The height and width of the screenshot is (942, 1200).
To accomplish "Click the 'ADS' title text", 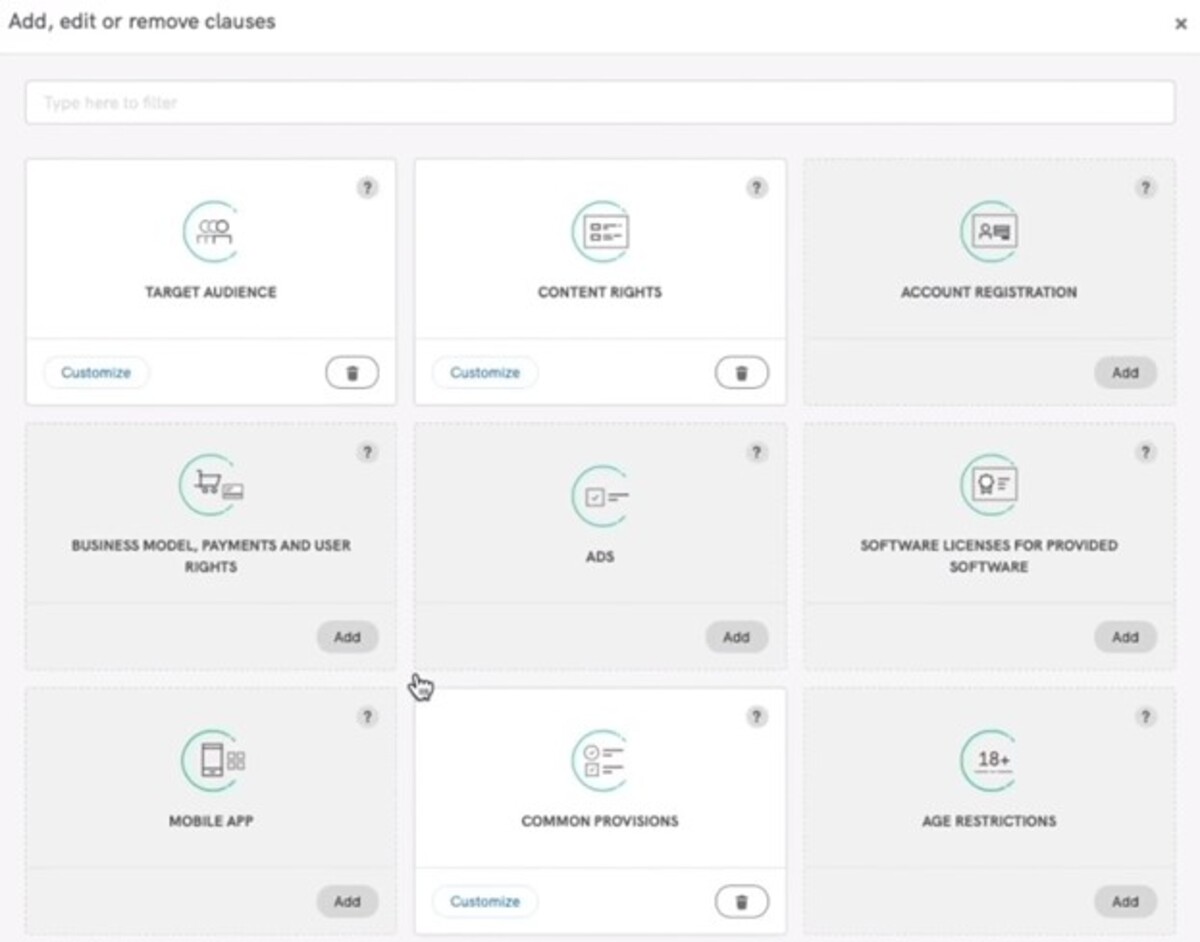I will [600, 556].
